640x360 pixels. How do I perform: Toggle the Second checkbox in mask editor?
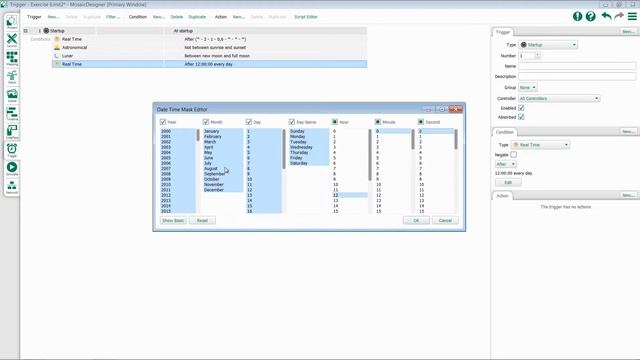(x=421, y=122)
